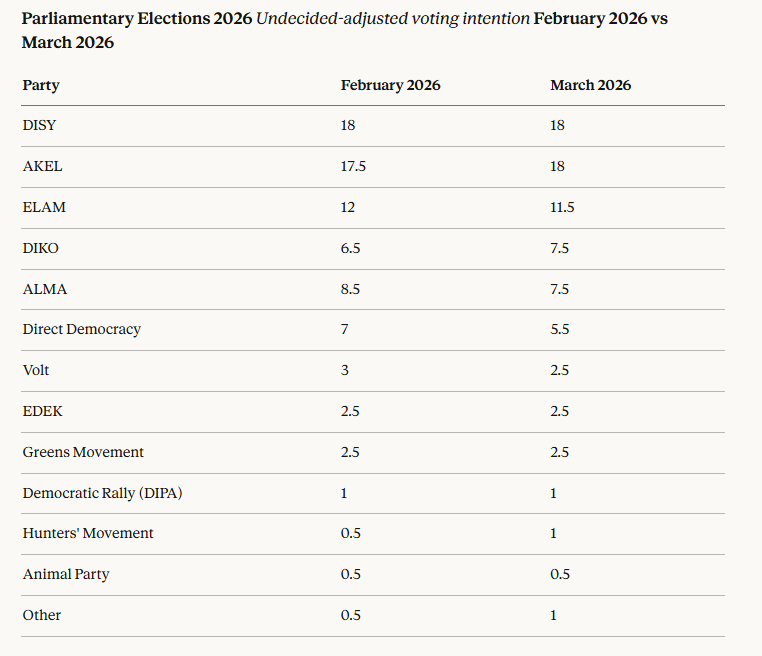Select the DISY party name
The height and width of the screenshot is (656, 762).
coord(39,126)
